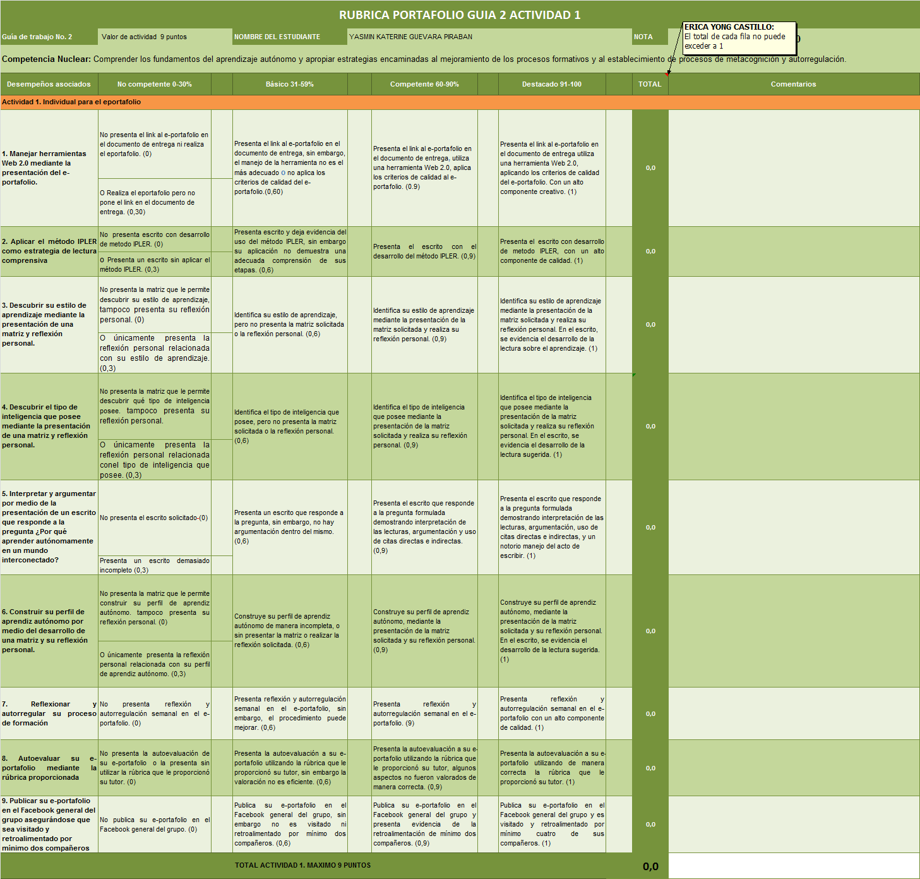Click the No competente 0-30% column header
This screenshot has width=920, height=879.
(154, 84)
